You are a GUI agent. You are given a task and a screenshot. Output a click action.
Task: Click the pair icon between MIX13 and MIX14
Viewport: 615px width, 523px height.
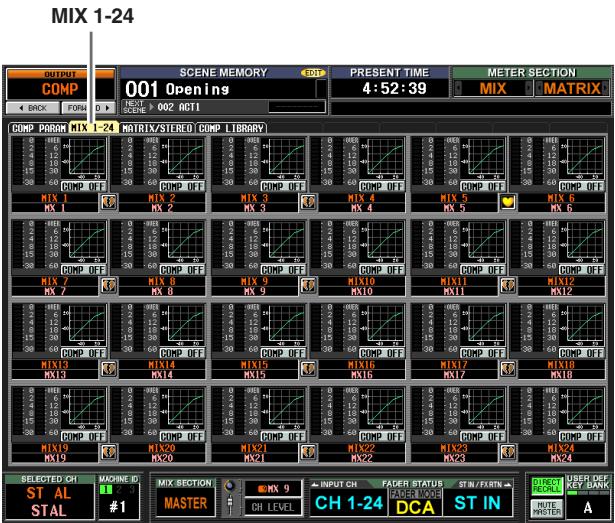[x=109, y=369]
